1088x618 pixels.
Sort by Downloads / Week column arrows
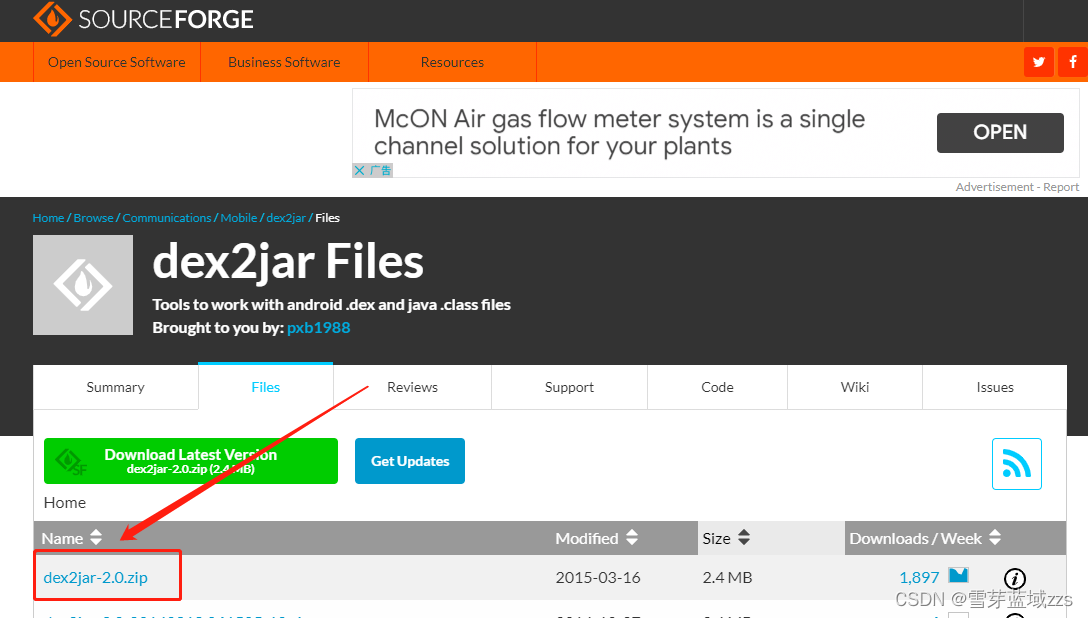pos(995,538)
